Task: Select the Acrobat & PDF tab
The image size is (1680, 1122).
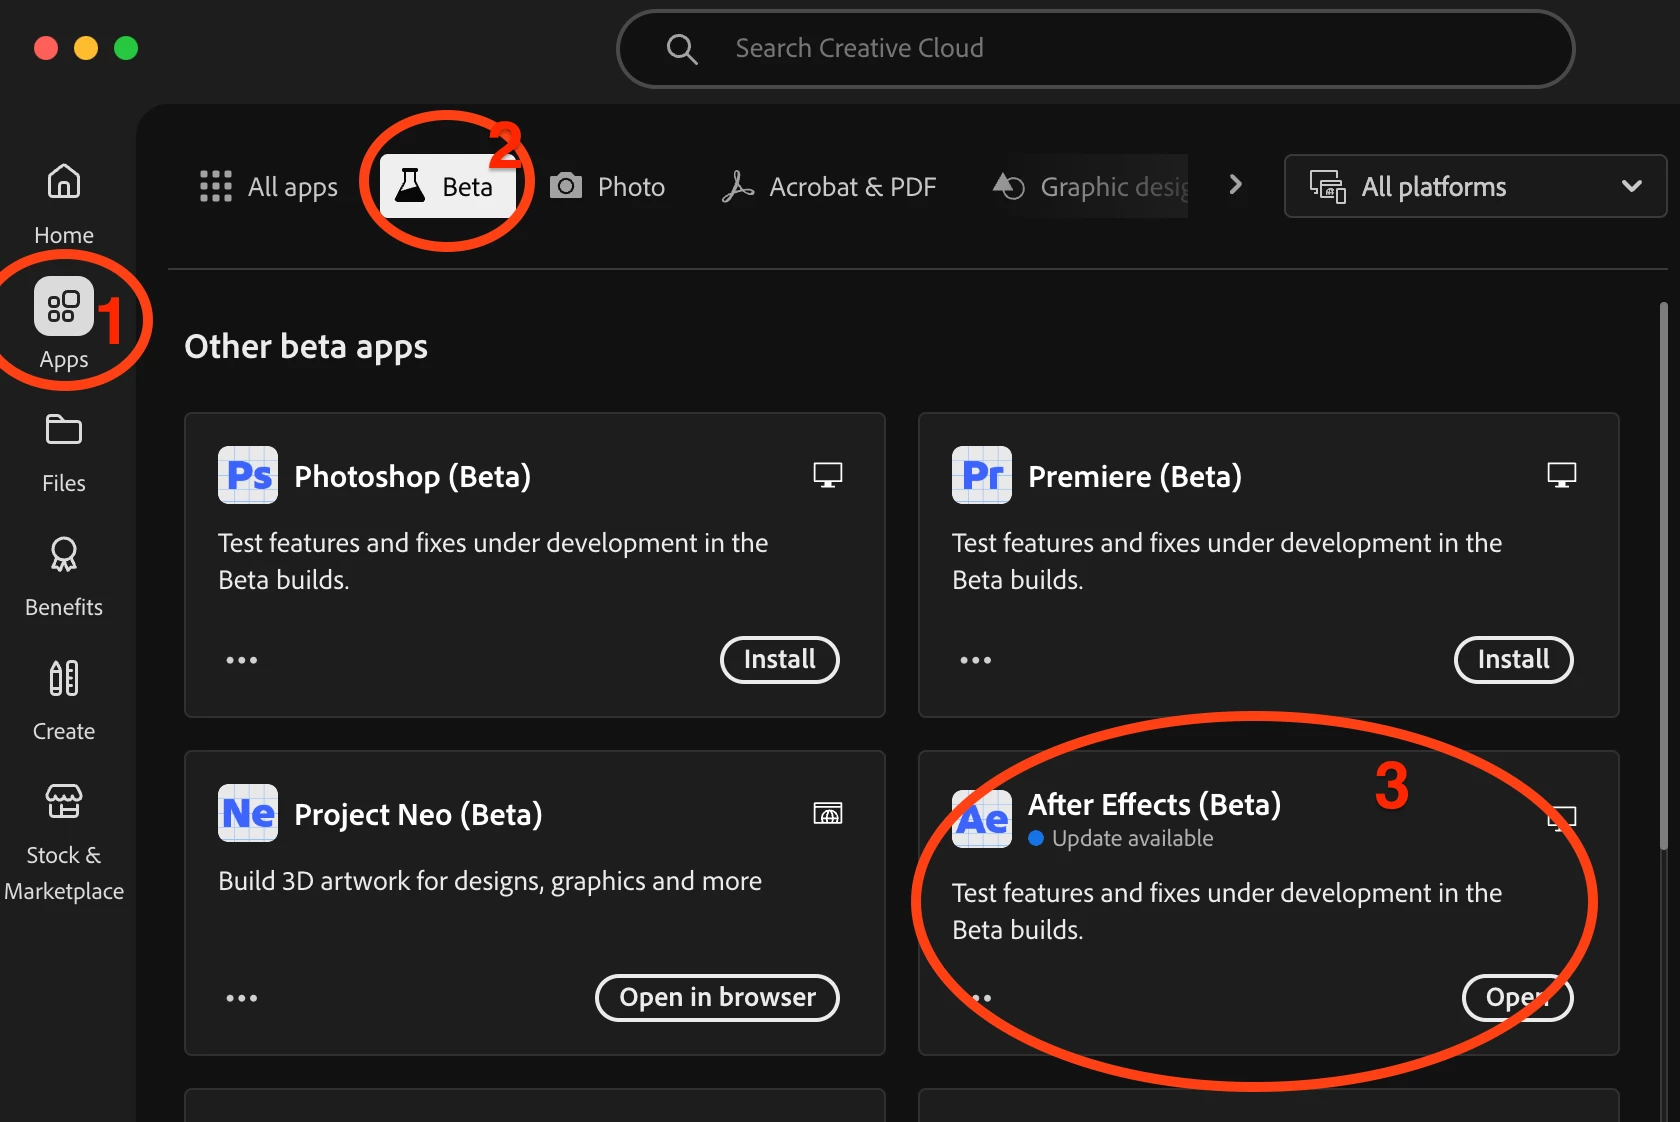Action: pos(829,187)
